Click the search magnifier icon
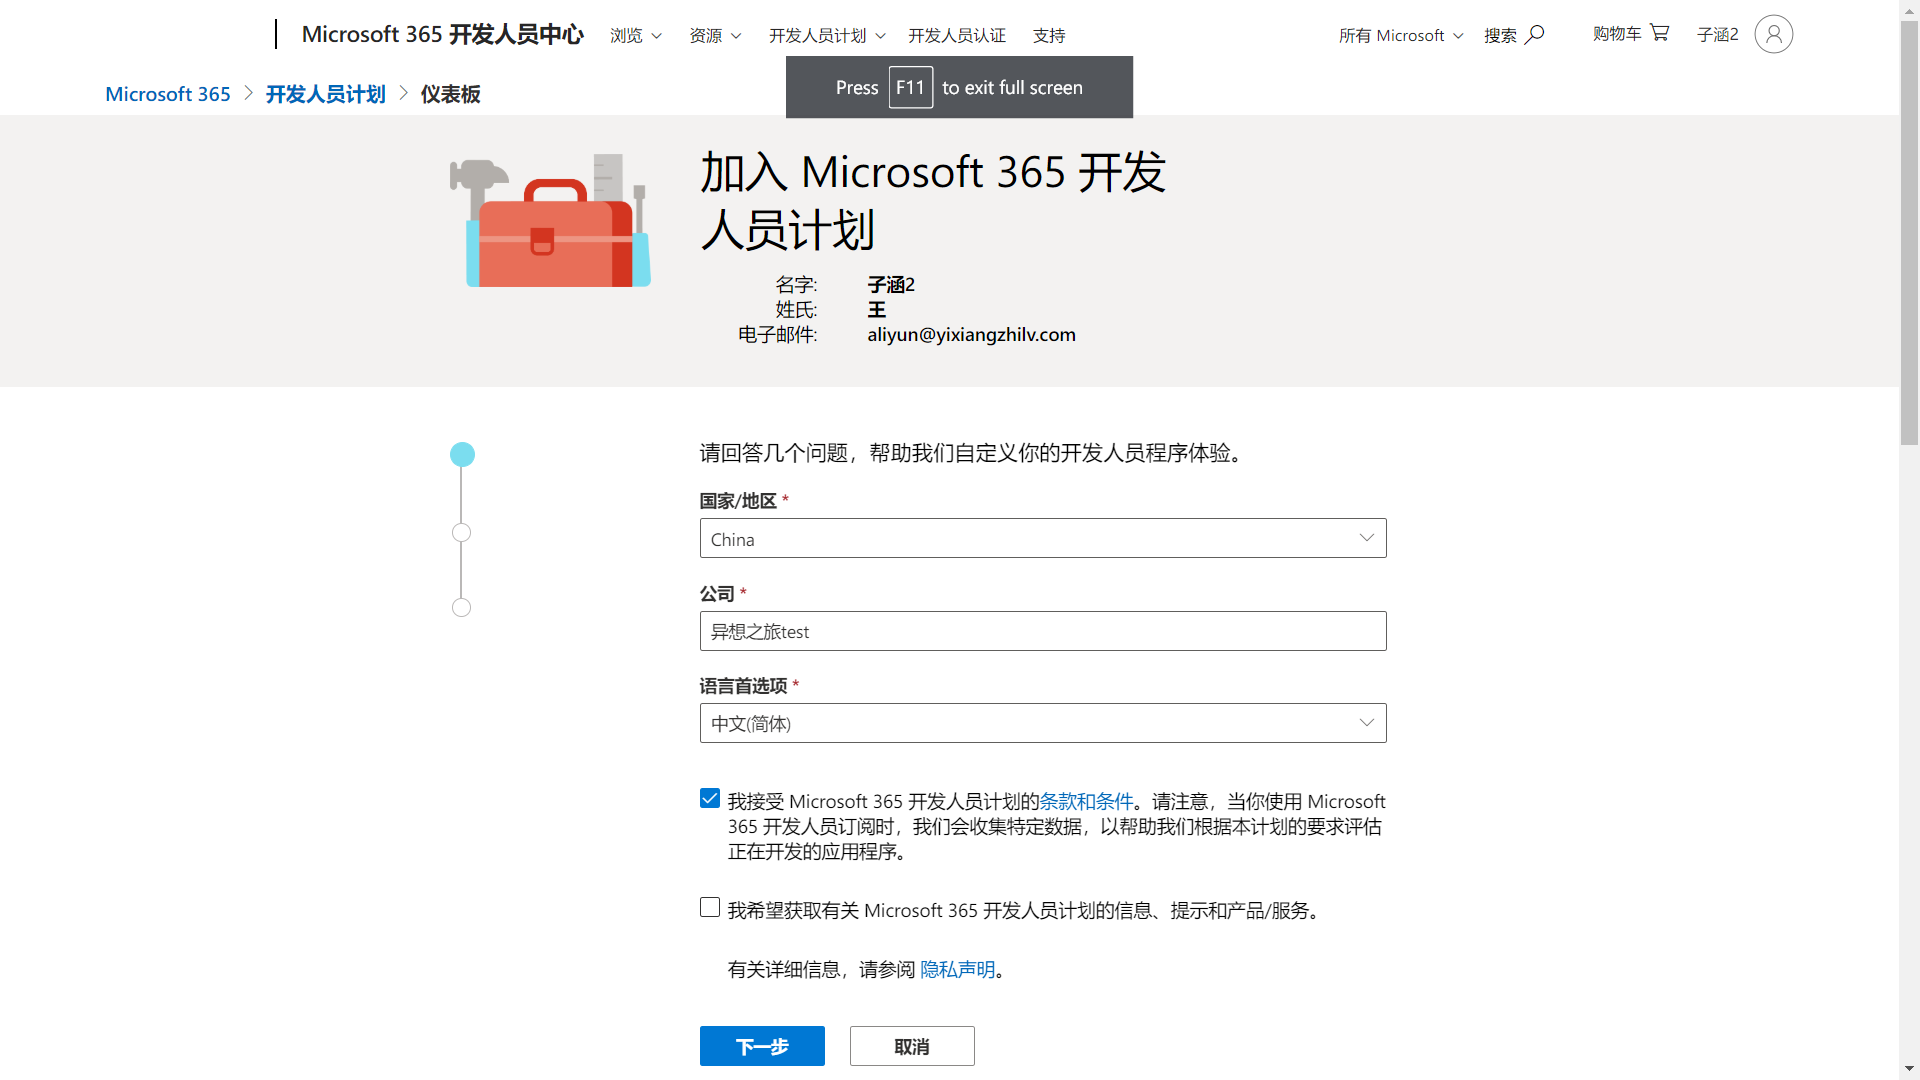Image resolution: width=1920 pixels, height=1080 pixels. coord(1535,35)
